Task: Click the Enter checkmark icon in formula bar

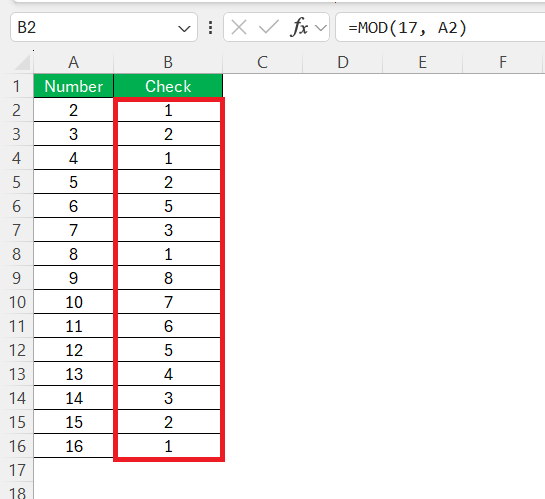Action: click(x=269, y=27)
